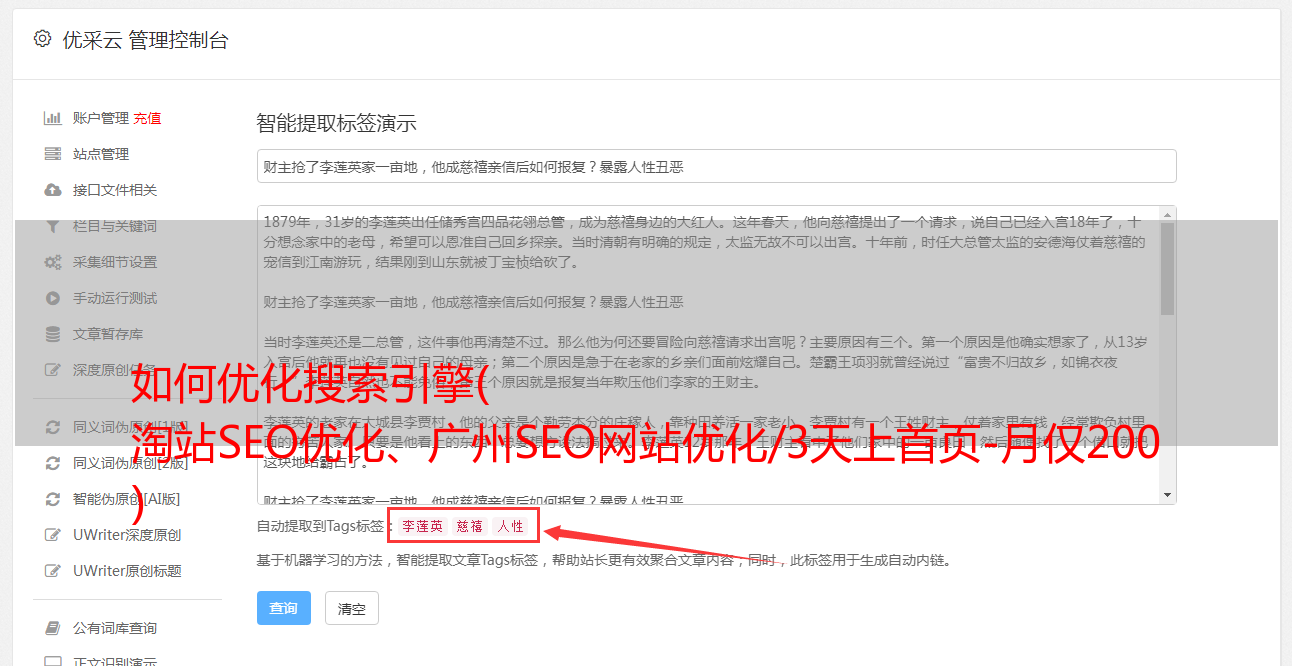Click the 手动运行测试 play icon
Viewport: 1292px width, 666px height.
tap(53, 298)
